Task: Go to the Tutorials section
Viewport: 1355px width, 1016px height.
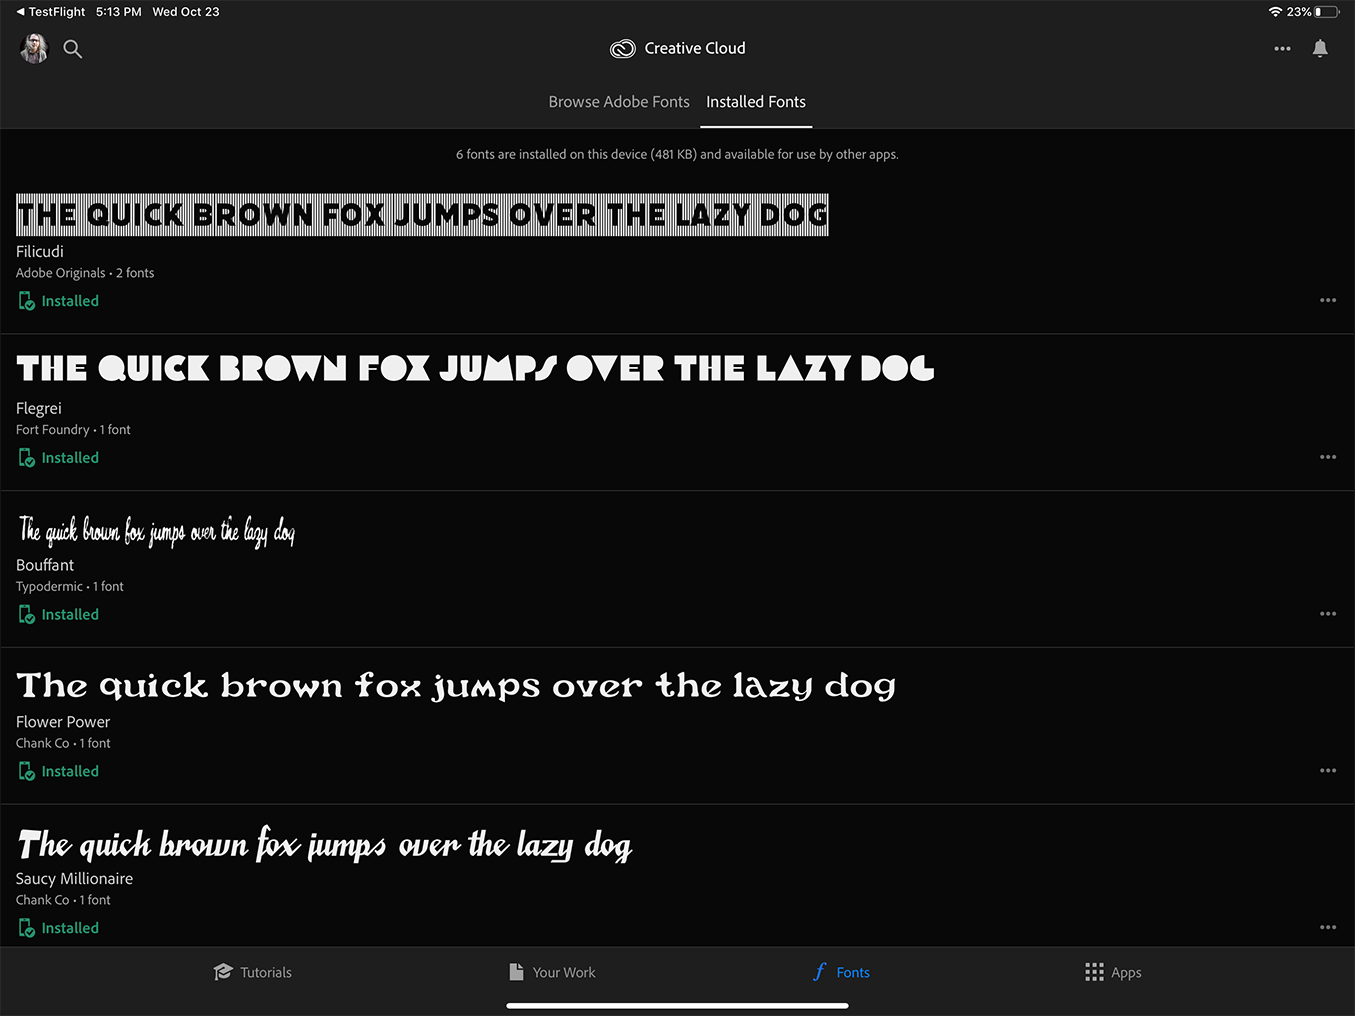Action: 253,972
